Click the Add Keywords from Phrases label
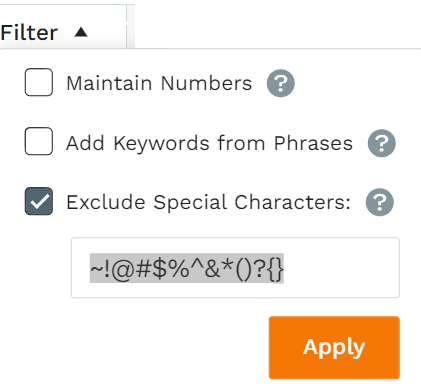This screenshot has width=421, height=389. point(209,144)
